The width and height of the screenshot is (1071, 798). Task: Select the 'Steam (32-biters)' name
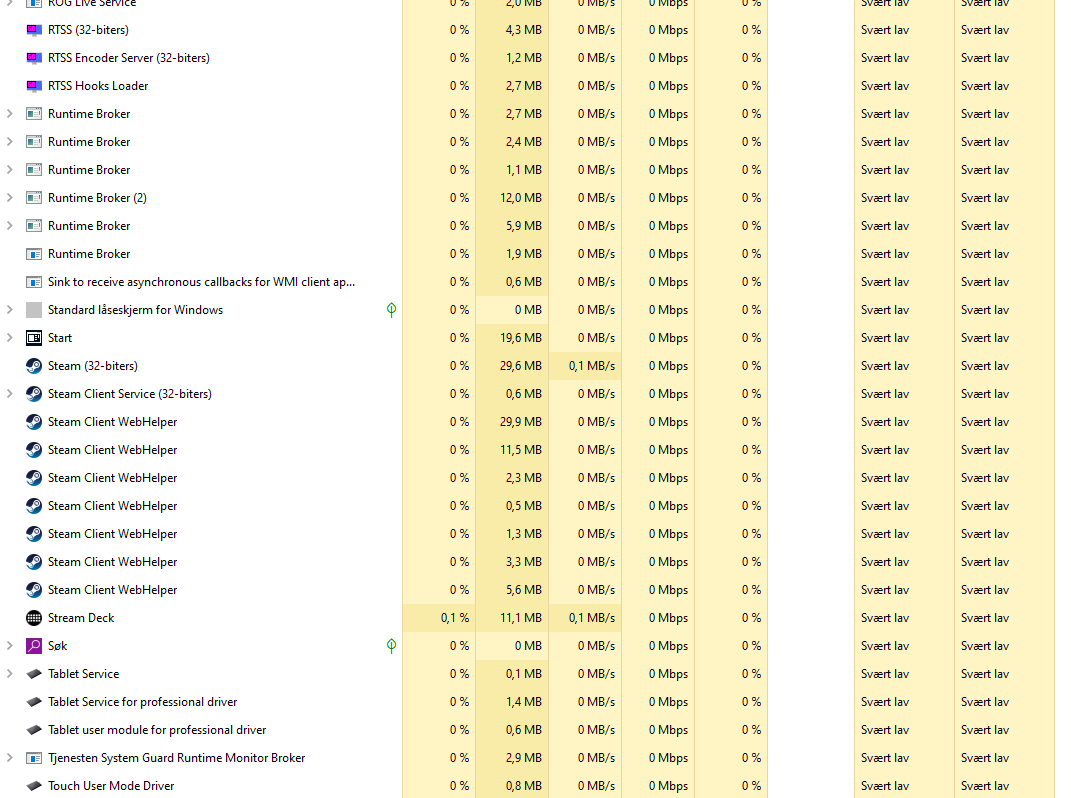click(93, 366)
